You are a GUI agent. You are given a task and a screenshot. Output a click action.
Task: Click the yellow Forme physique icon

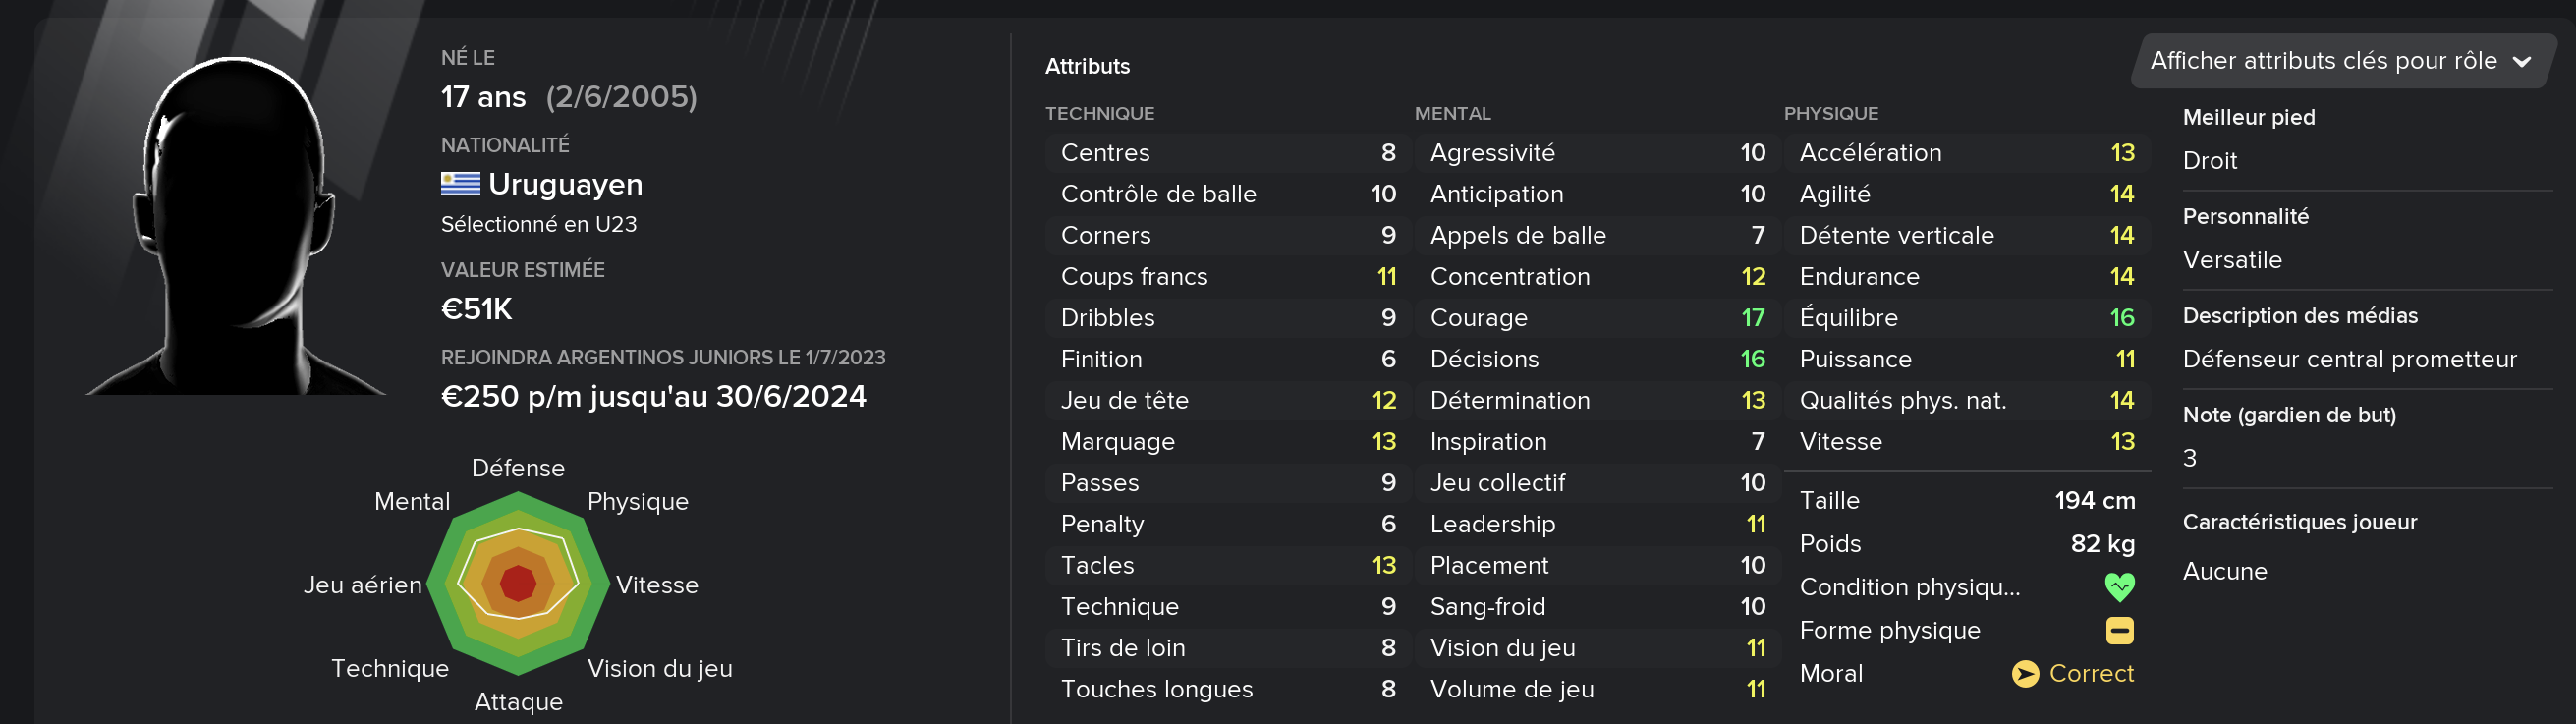point(2119,630)
